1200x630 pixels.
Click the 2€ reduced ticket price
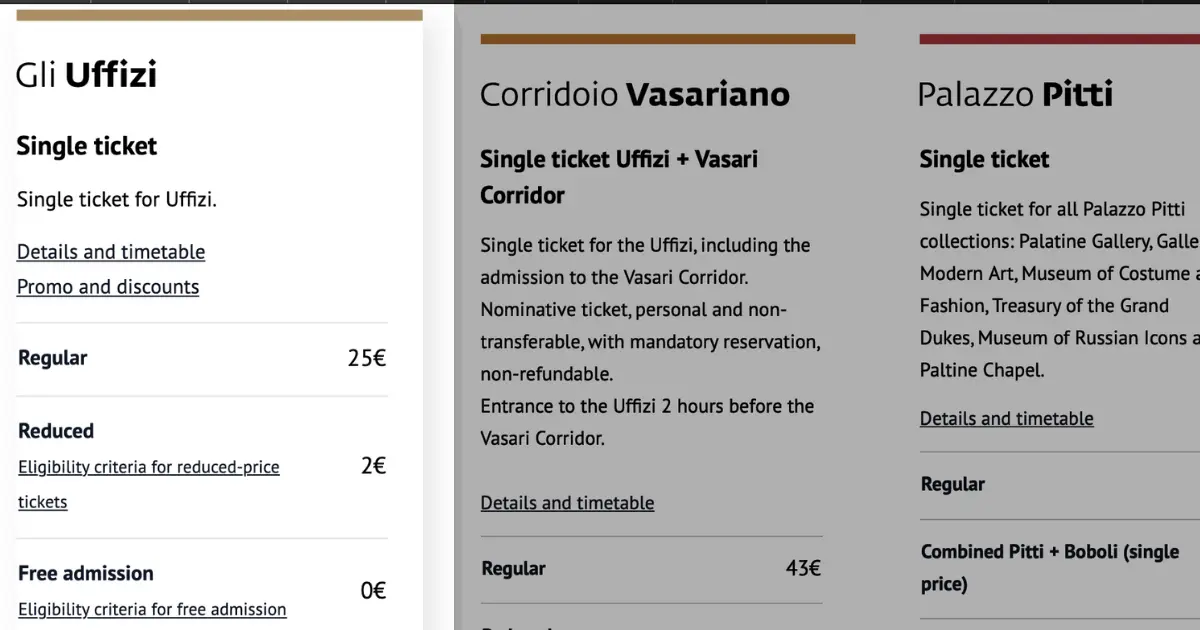(x=373, y=465)
